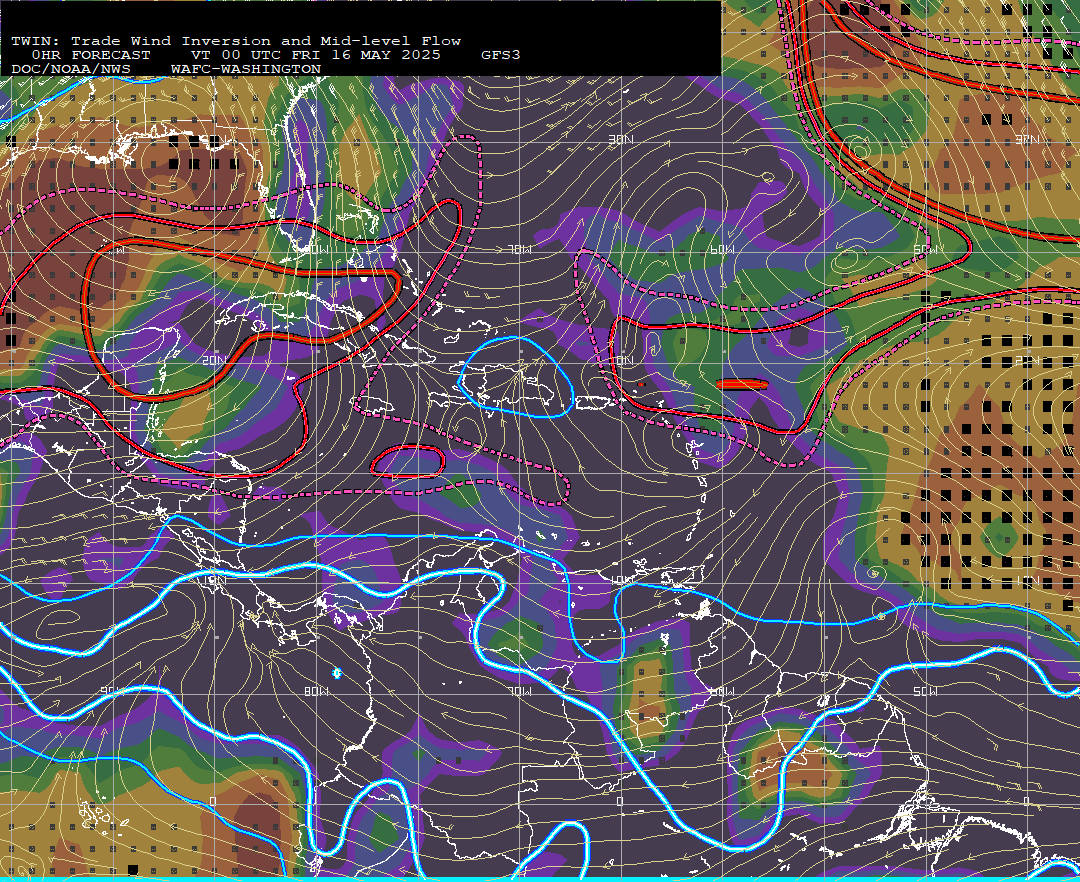Click the 'WAFC-WASHINGTON' text in the header
This screenshot has height=882, width=1080.
pos(246,70)
